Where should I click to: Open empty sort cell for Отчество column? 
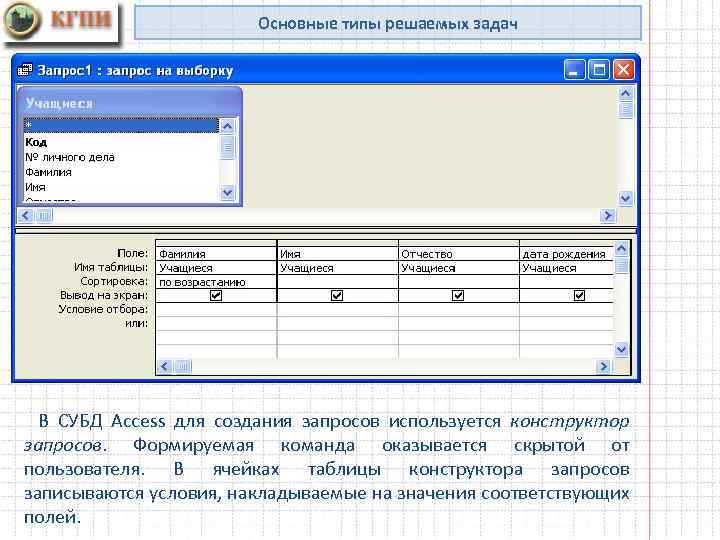click(459, 282)
